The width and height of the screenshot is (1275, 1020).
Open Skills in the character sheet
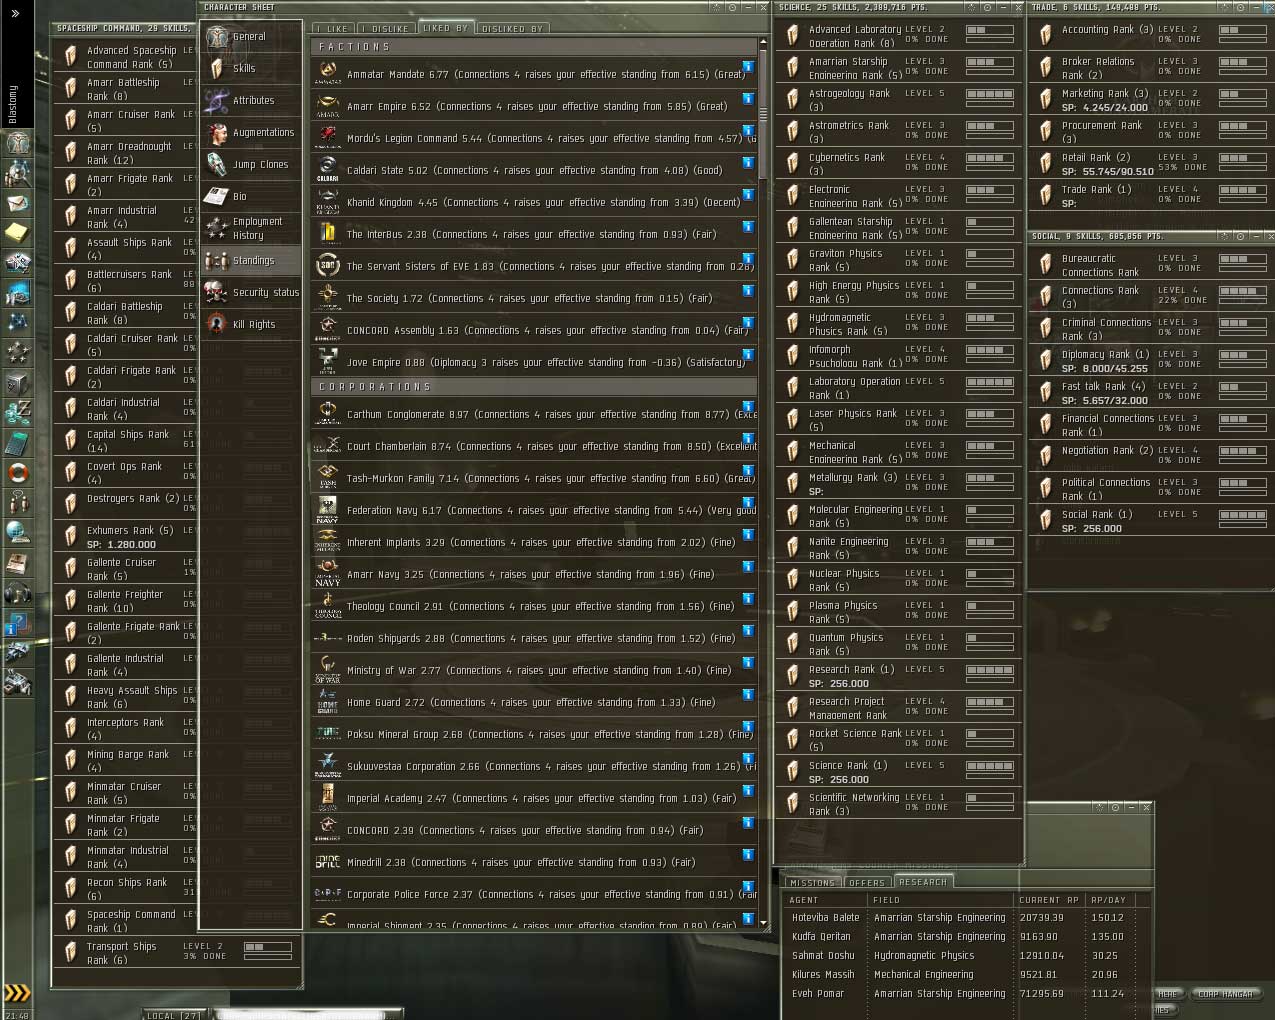[x=251, y=68]
